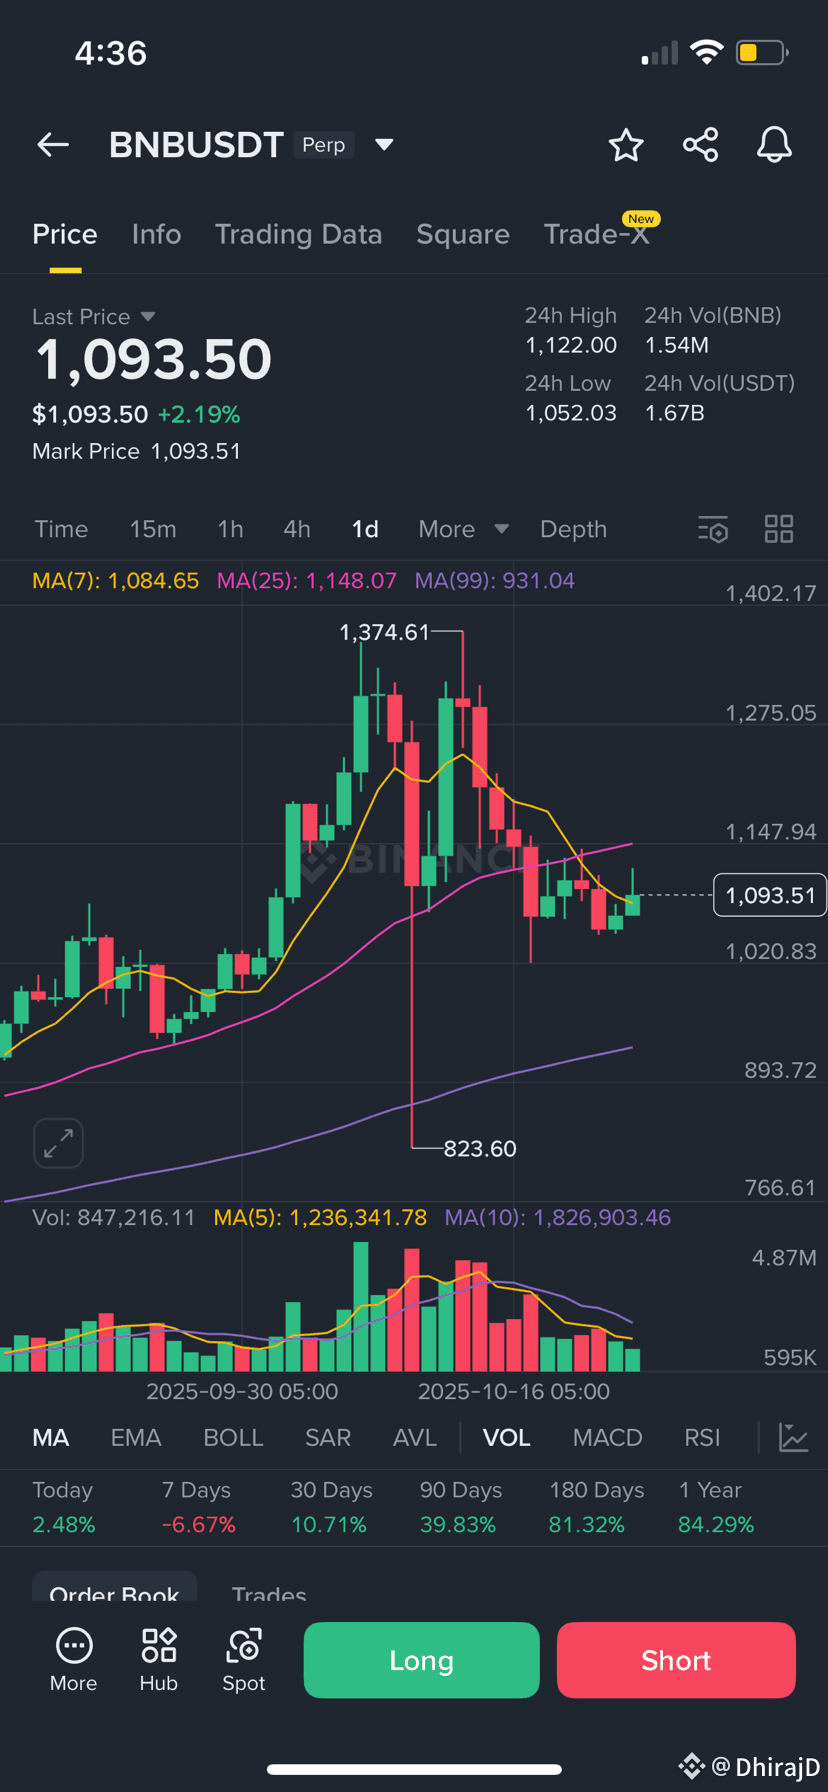Open indicator chart settings icon after RSI
The image size is (828, 1792).
(793, 1438)
